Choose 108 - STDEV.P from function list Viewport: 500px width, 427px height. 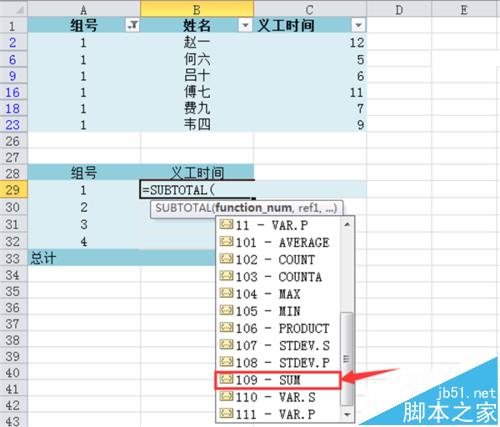coord(278,363)
